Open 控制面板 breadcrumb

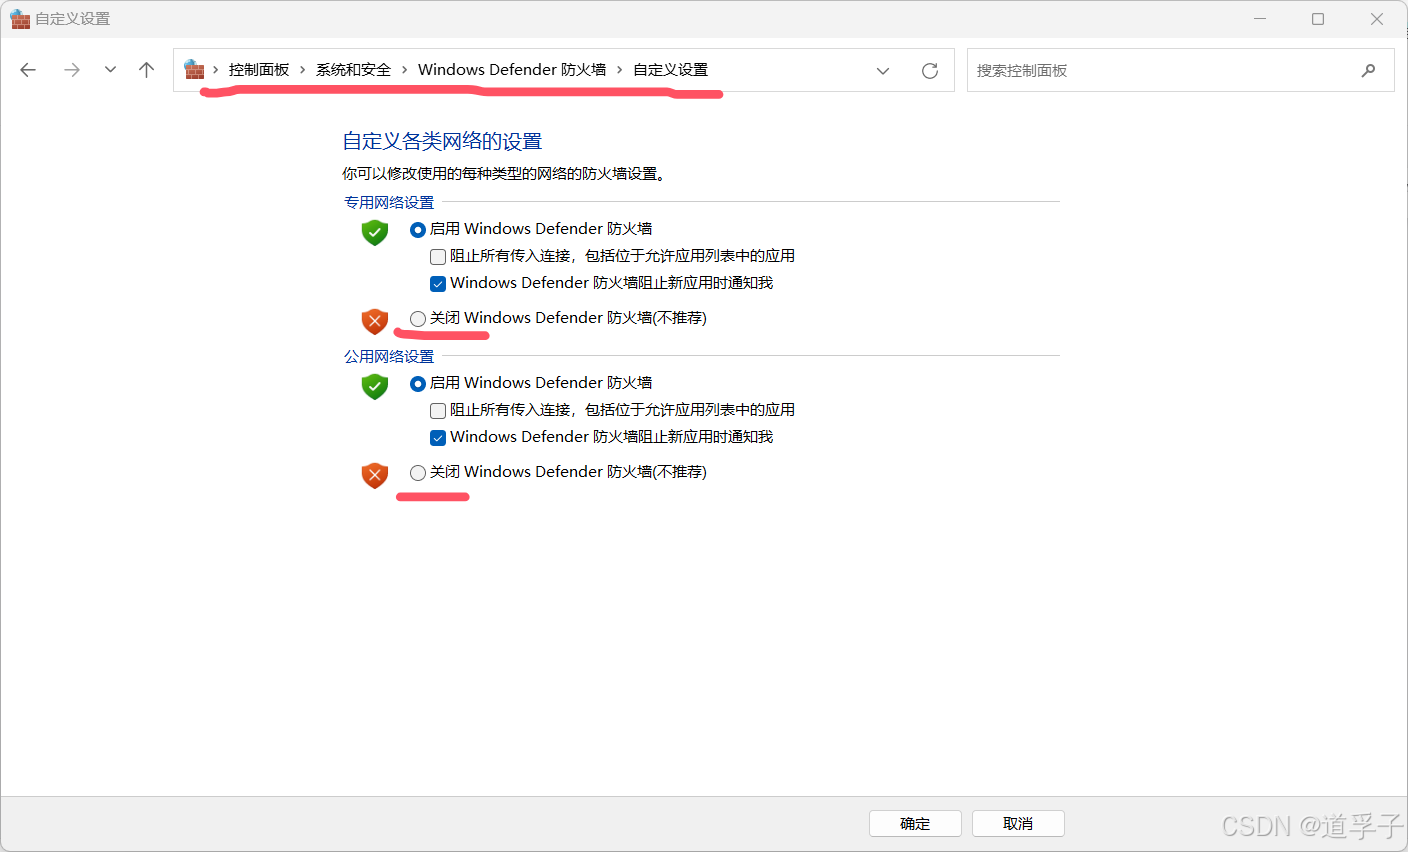pos(259,70)
